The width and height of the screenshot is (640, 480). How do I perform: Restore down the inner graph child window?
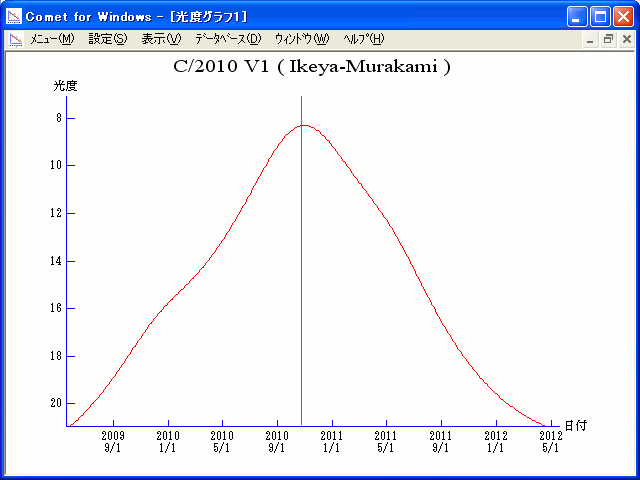tap(607, 39)
